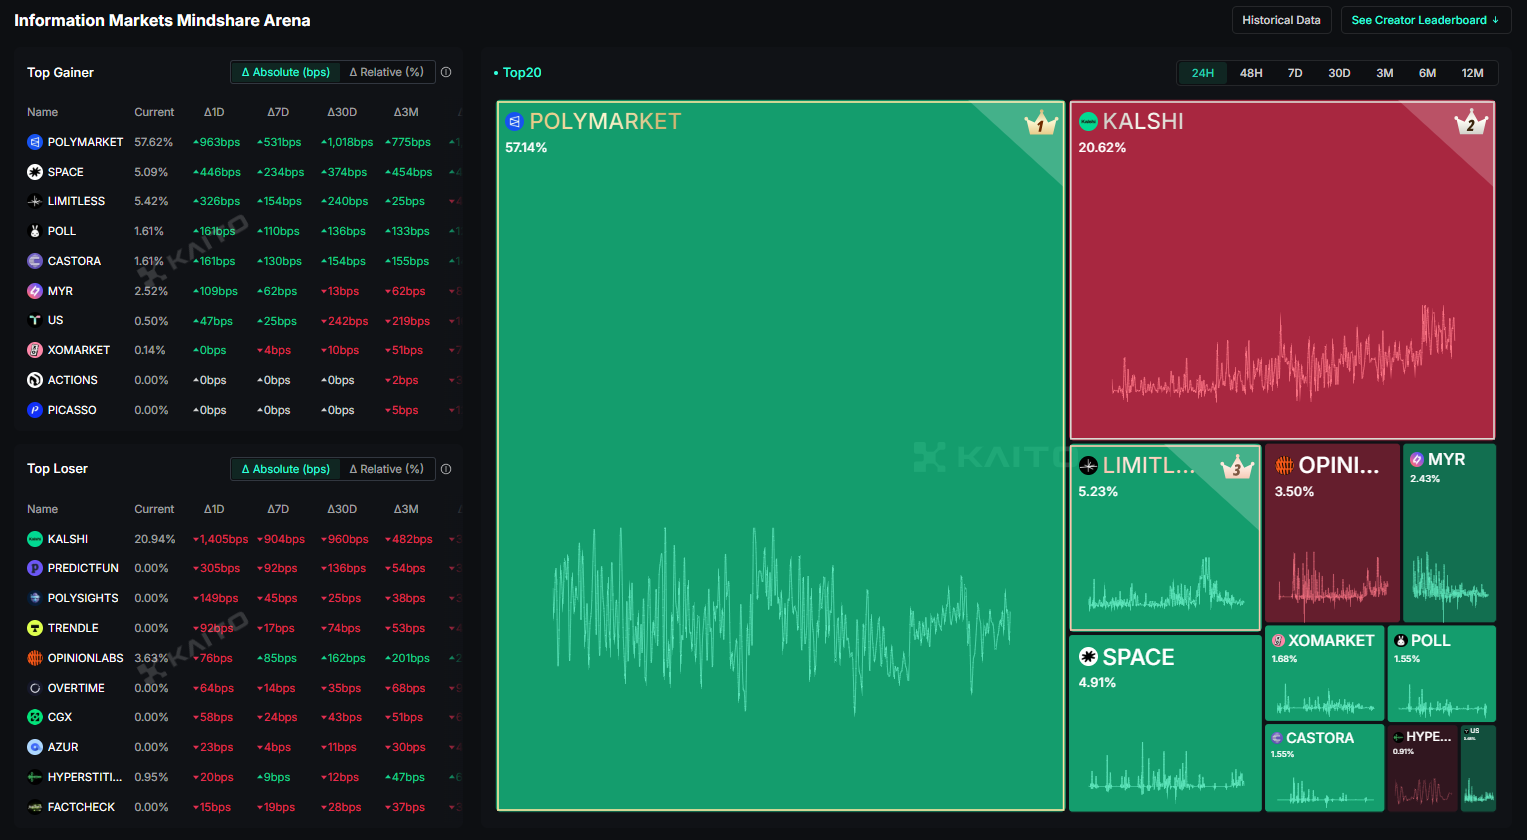Expand the See Creator Leaderboard dropdown
The image size is (1527, 840).
[x=1425, y=19]
